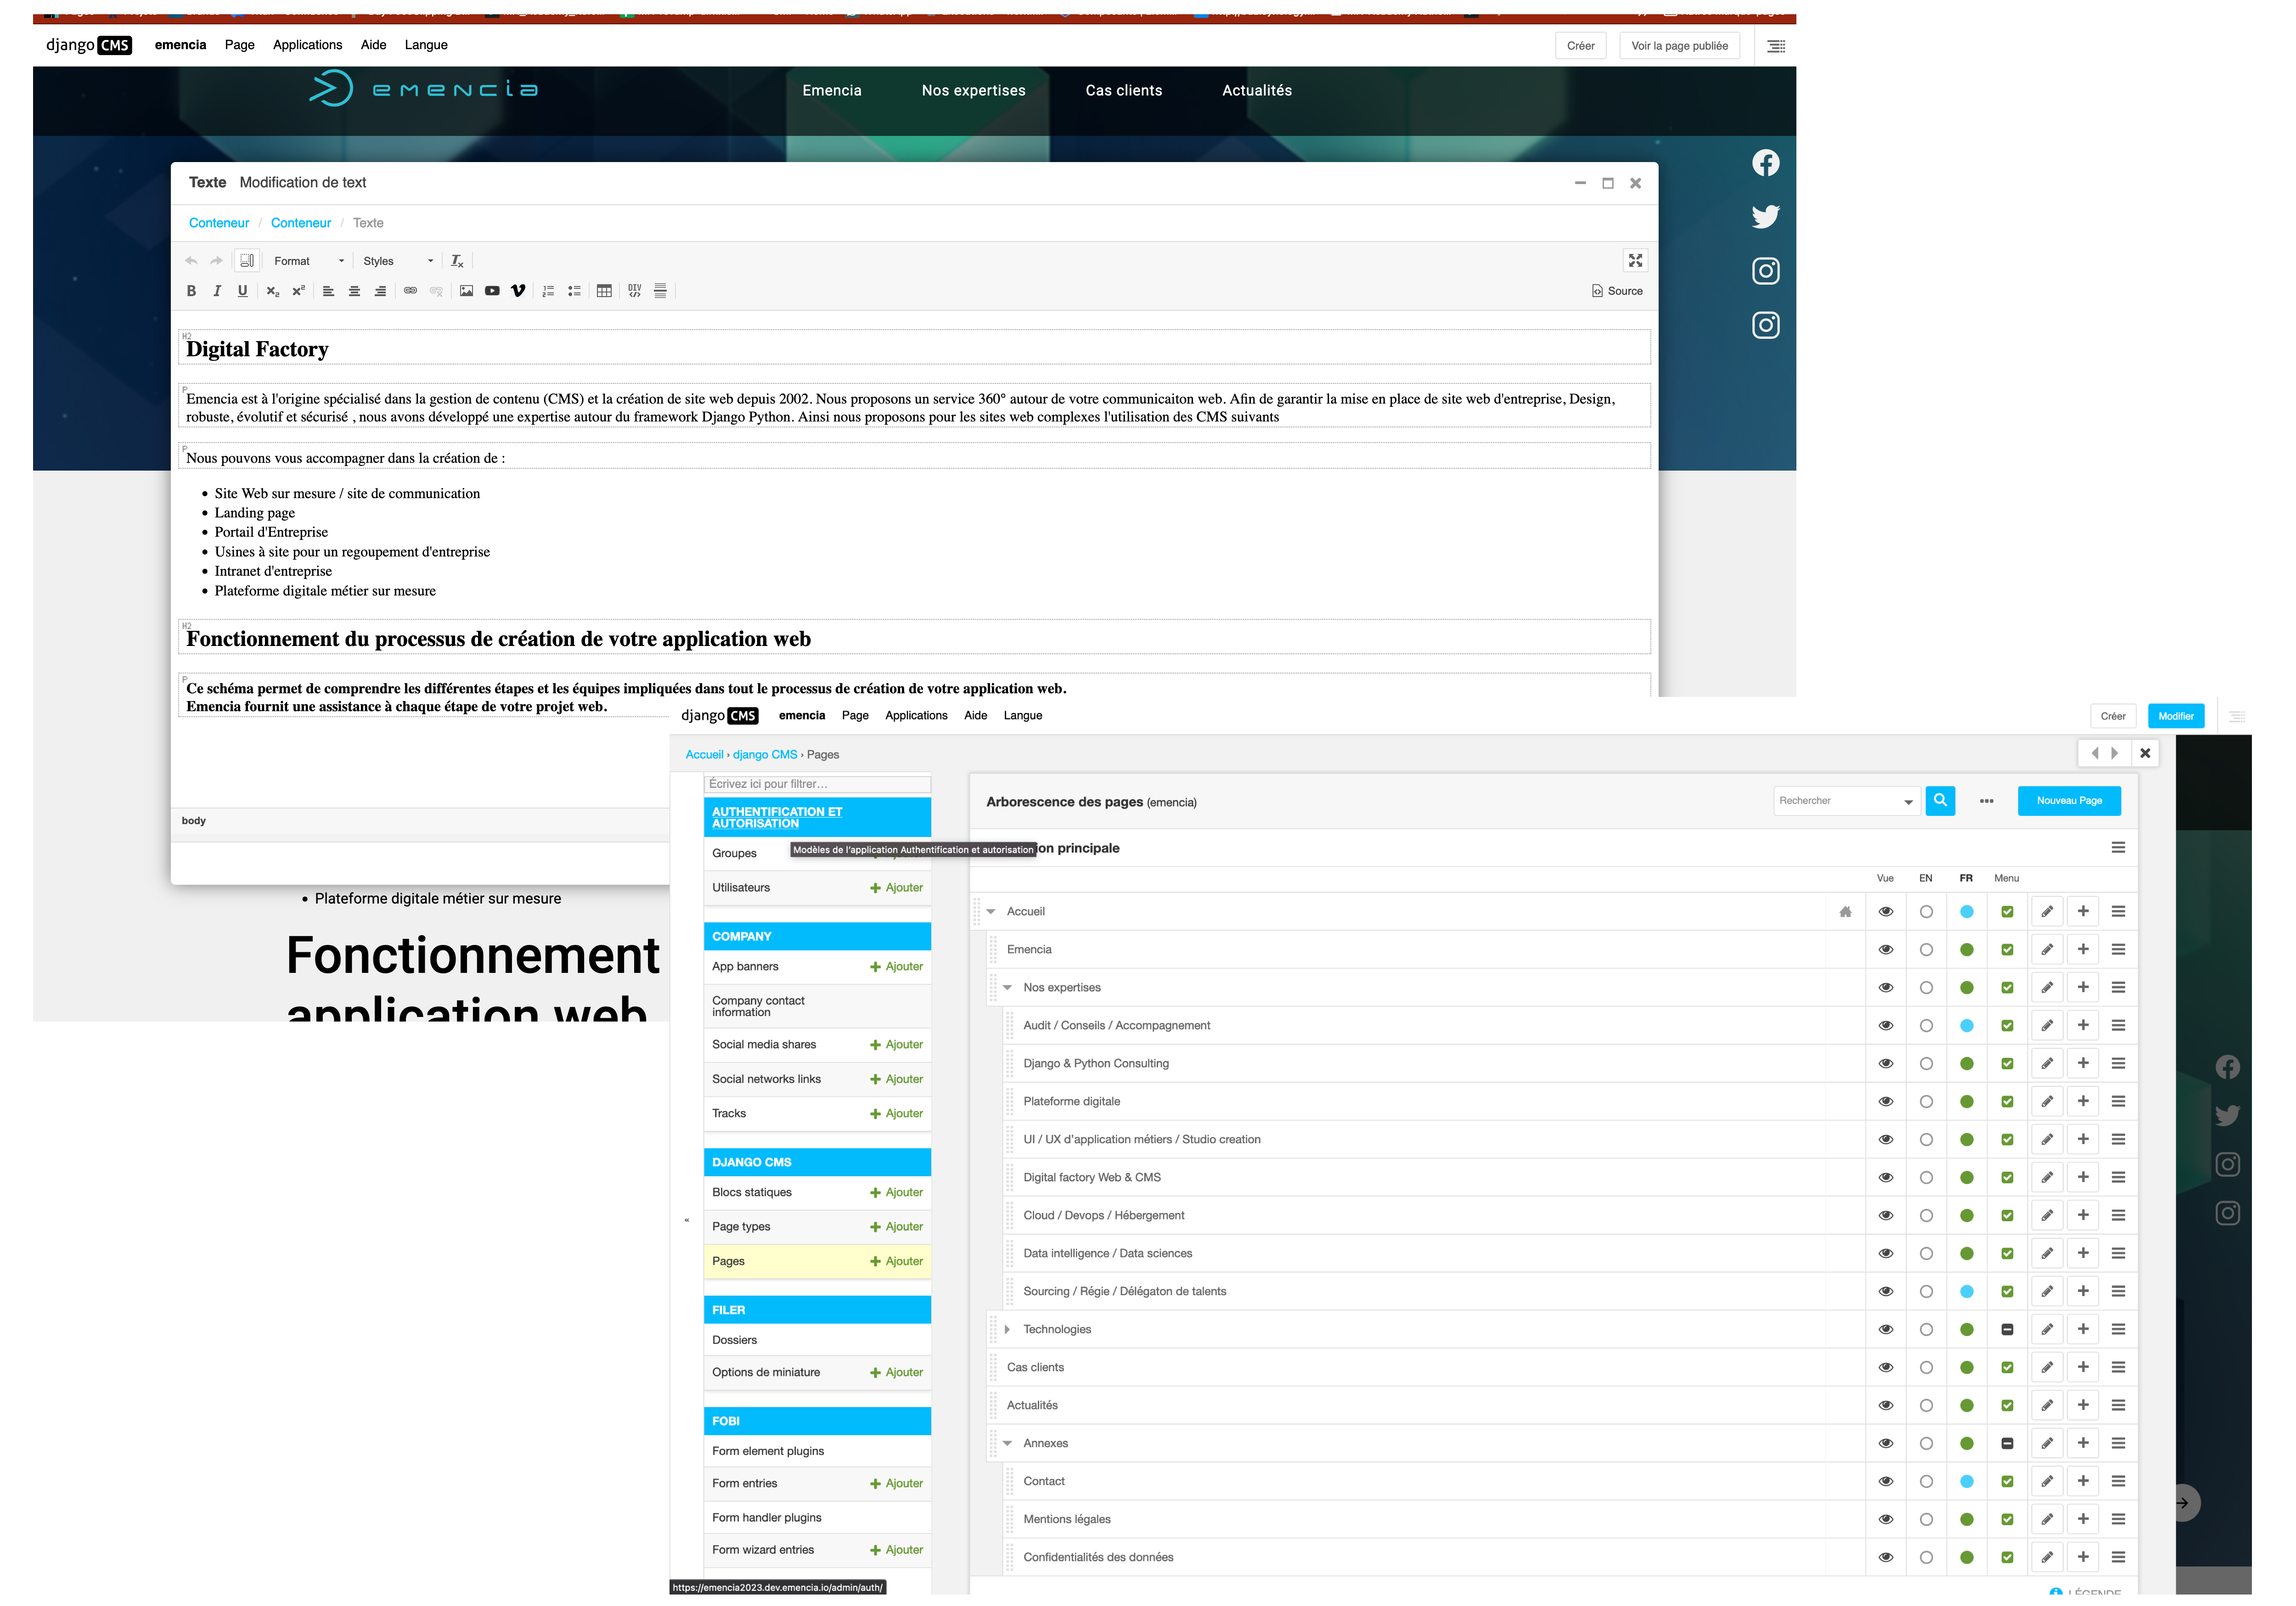Viewport: 2296px width, 1606px height.
Task: Click the FR status dot for Emencia page
Action: point(1967,950)
